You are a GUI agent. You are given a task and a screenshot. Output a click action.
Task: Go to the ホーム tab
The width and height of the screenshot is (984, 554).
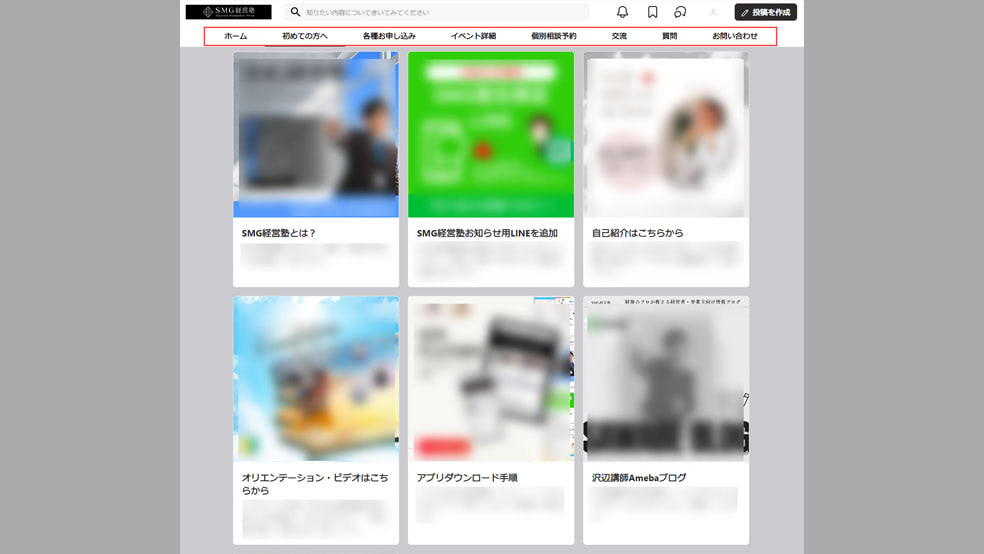[235, 36]
